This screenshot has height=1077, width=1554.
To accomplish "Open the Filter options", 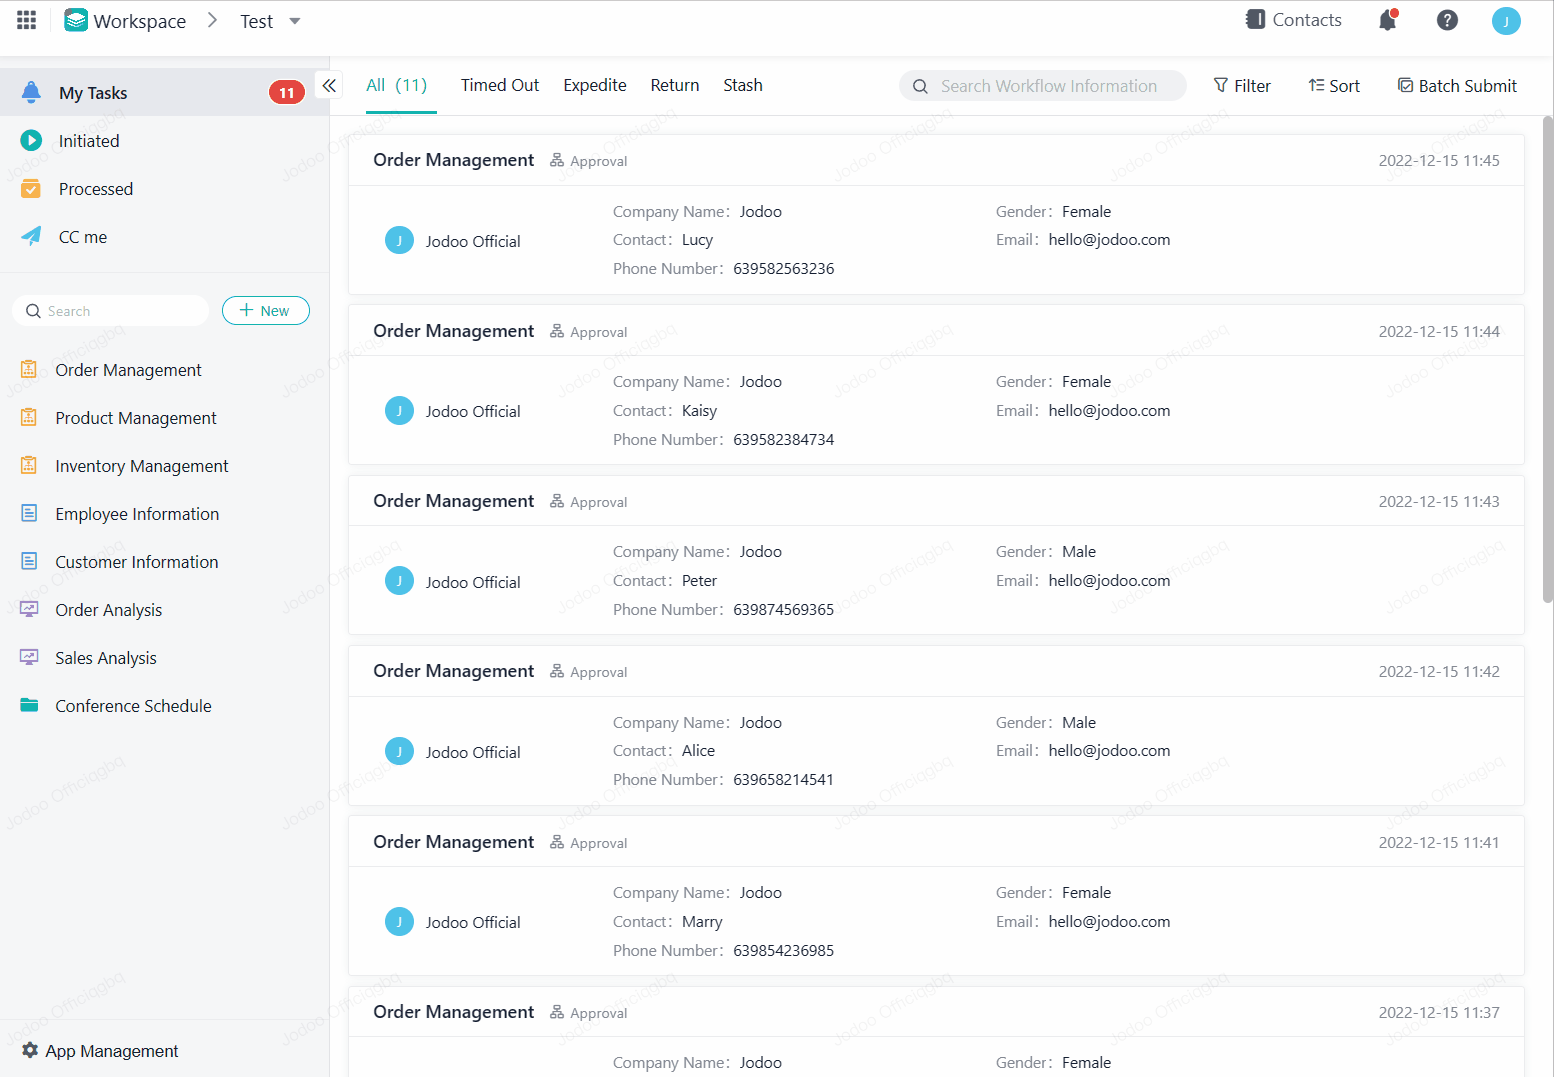I will point(1241,86).
